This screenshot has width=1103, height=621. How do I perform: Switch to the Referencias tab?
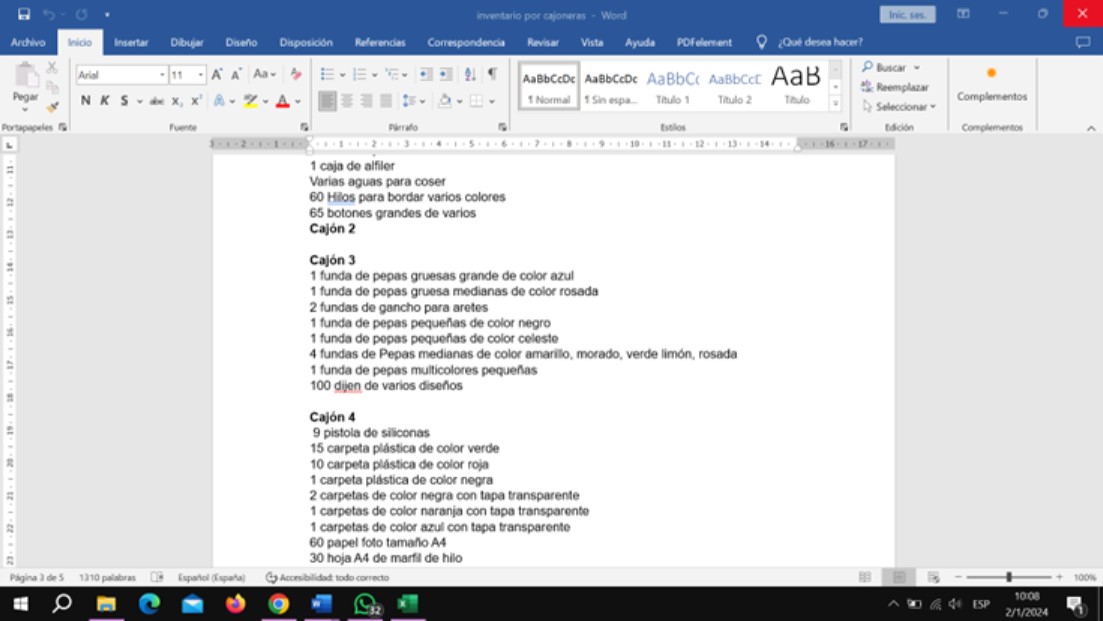point(380,43)
